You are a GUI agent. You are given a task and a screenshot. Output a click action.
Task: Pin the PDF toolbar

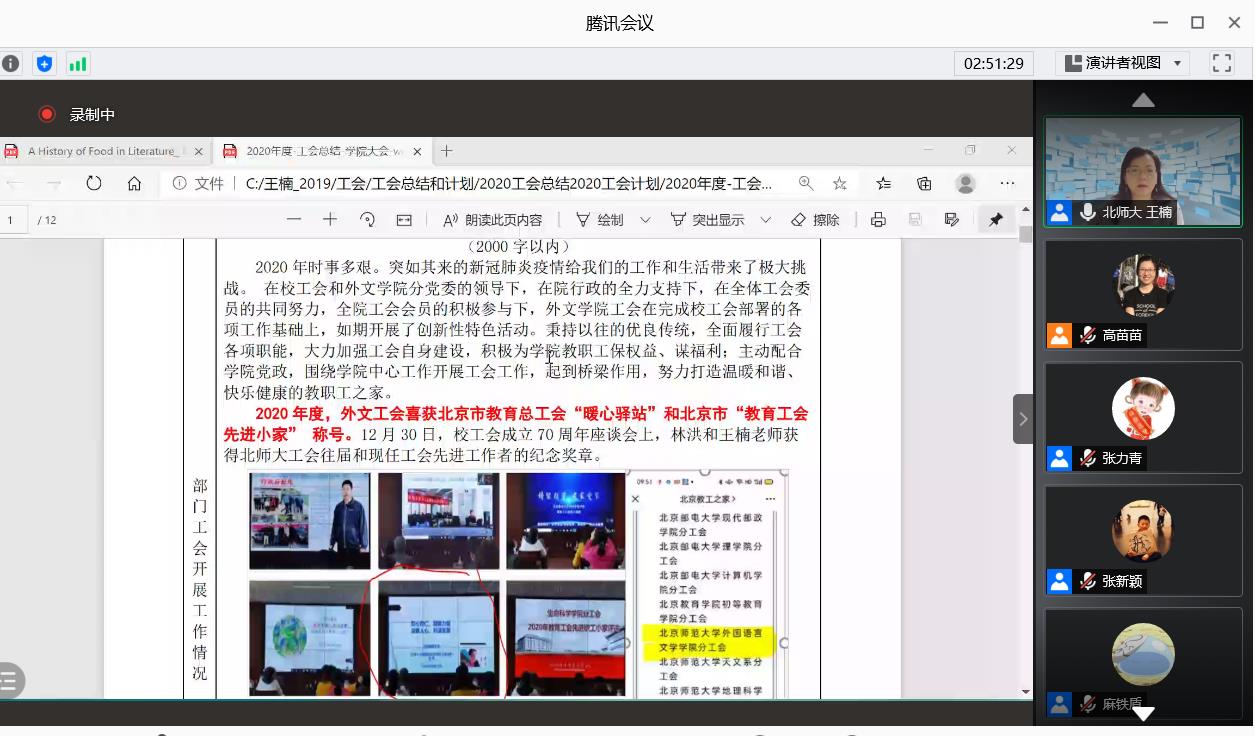[996, 220]
